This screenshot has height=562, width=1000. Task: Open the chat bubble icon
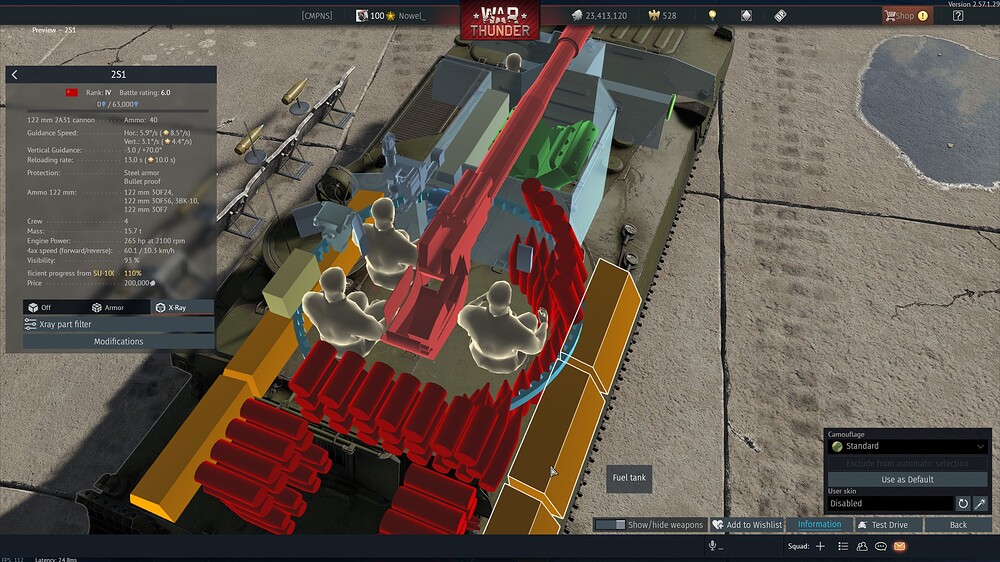coord(881,546)
